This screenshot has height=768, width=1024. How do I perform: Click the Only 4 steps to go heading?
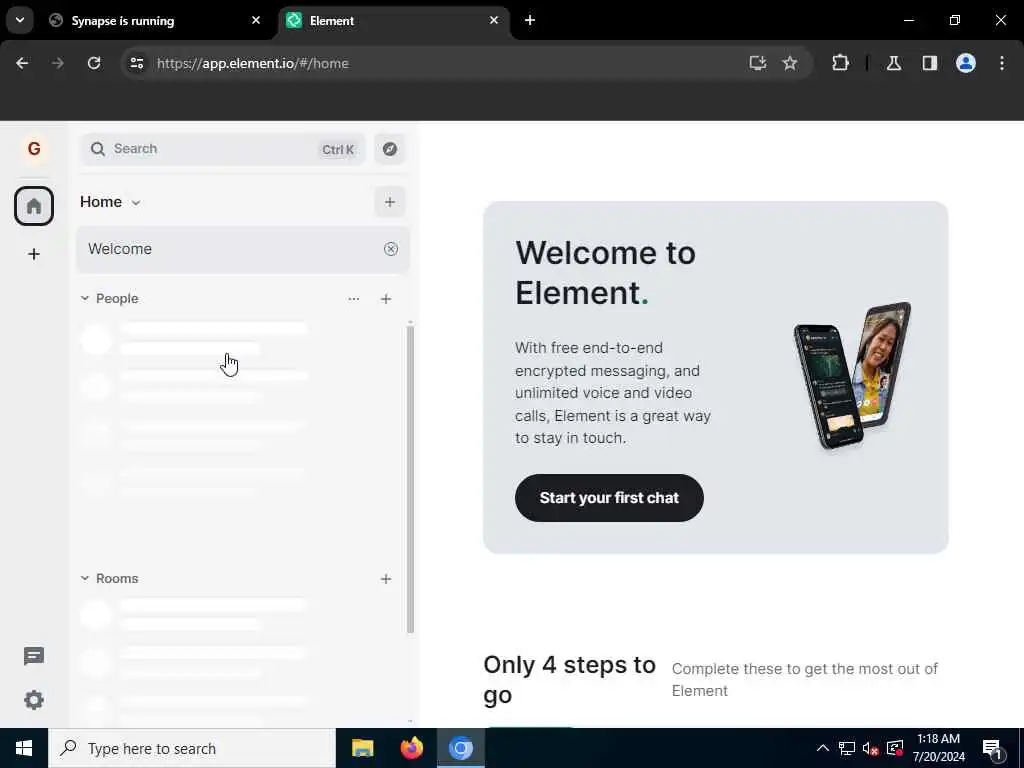(569, 679)
